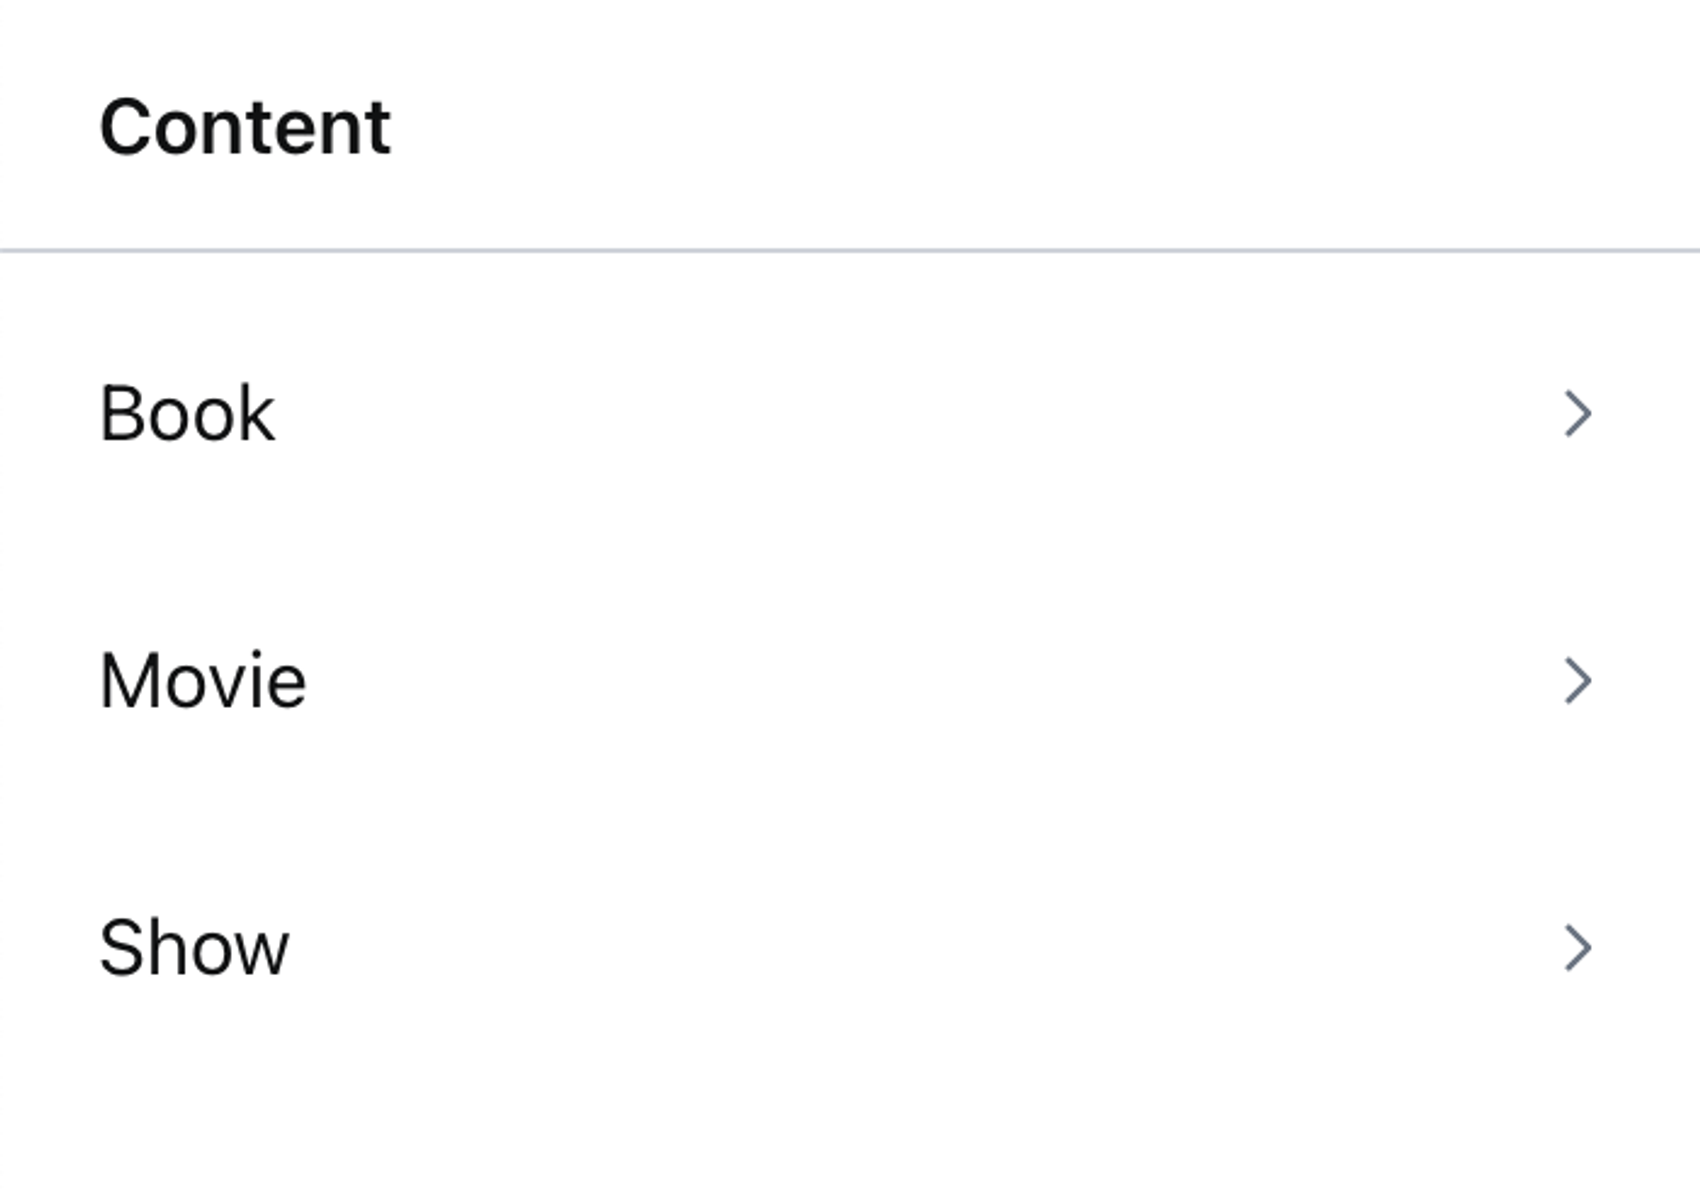
Task: Tap the right arrow icon beside Book
Action: click(x=1577, y=414)
